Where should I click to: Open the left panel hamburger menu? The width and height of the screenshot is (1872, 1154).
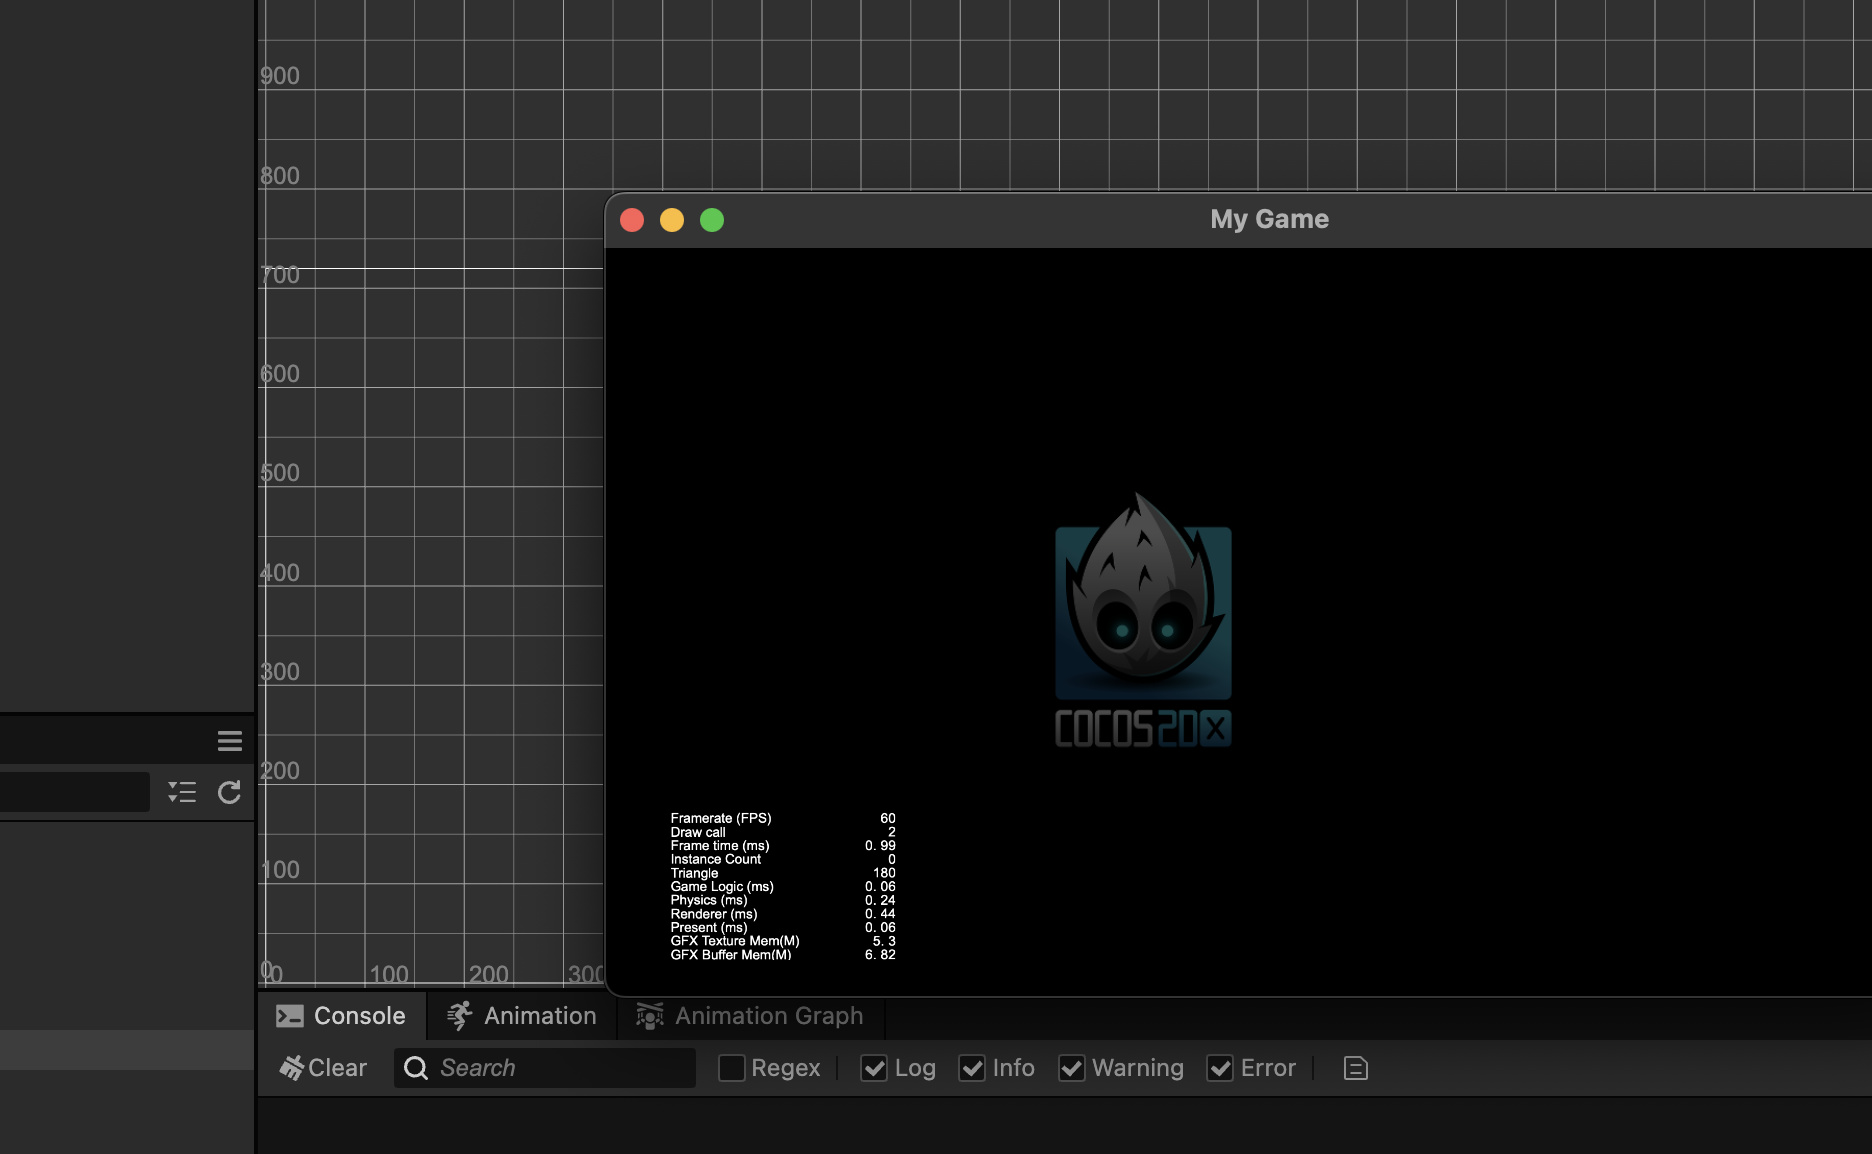coord(230,741)
